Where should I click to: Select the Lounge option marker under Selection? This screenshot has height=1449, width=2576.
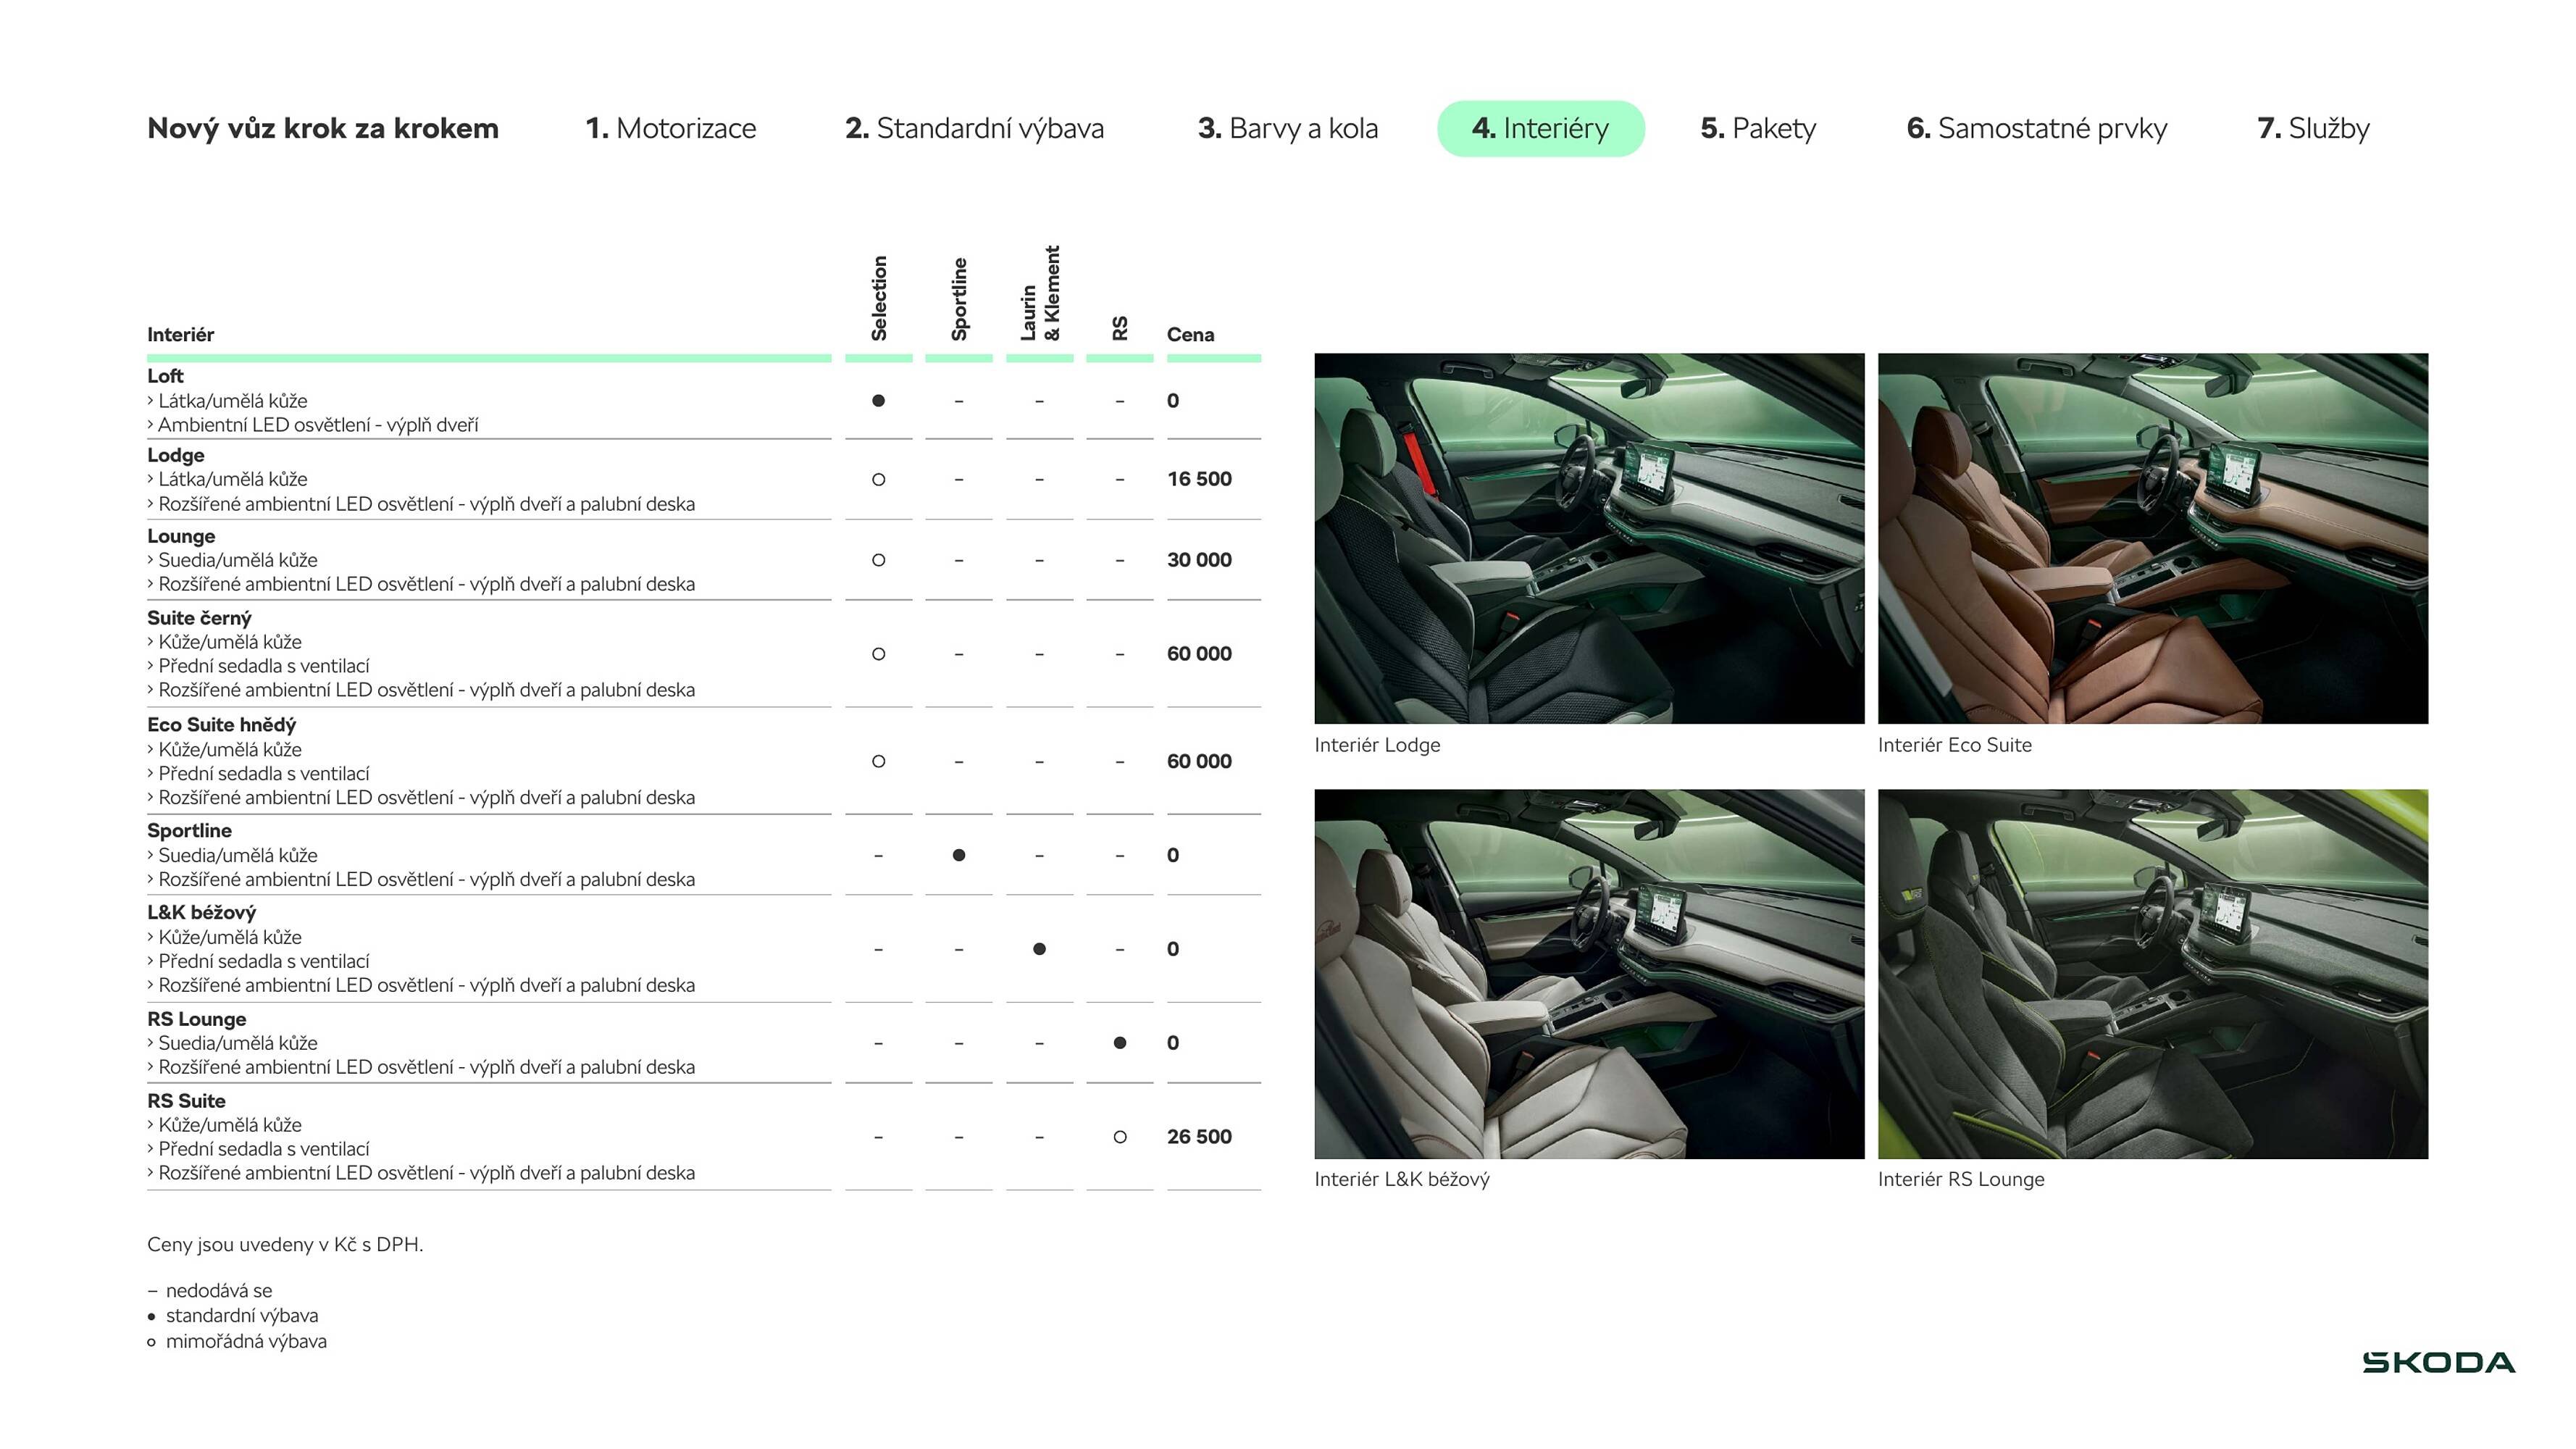(x=879, y=560)
